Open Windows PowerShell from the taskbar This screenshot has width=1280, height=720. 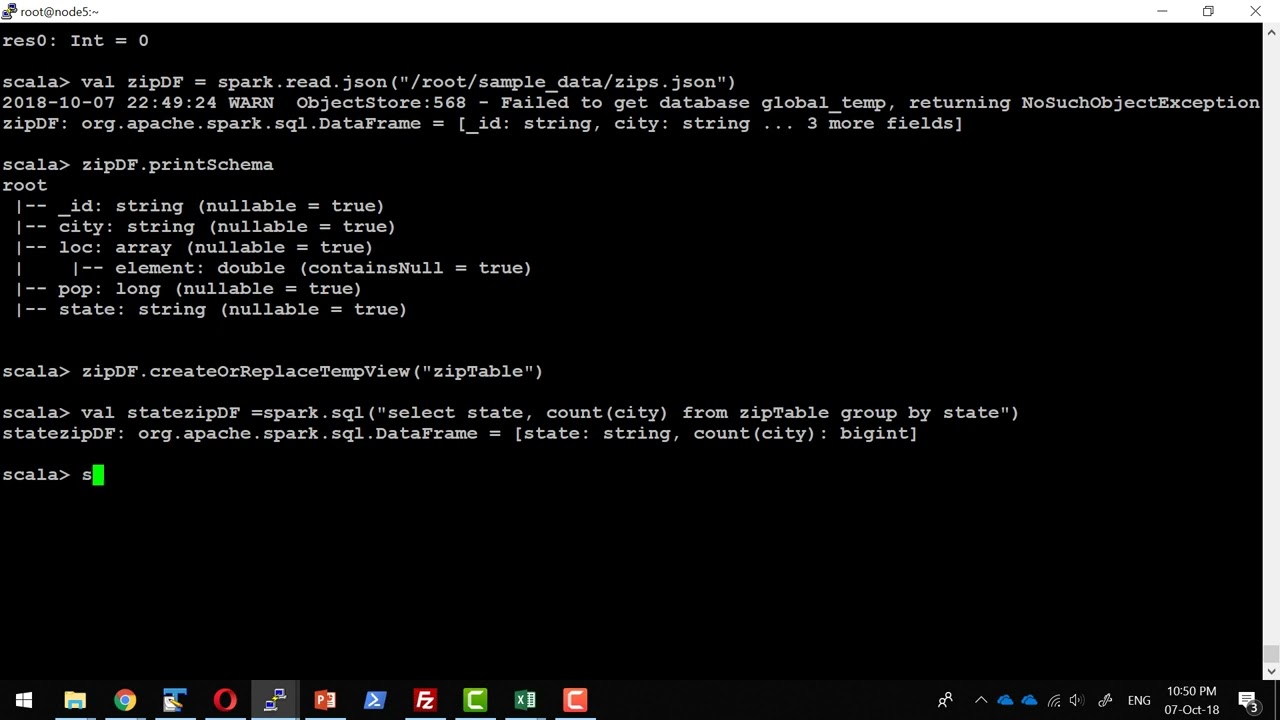(x=375, y=700)
